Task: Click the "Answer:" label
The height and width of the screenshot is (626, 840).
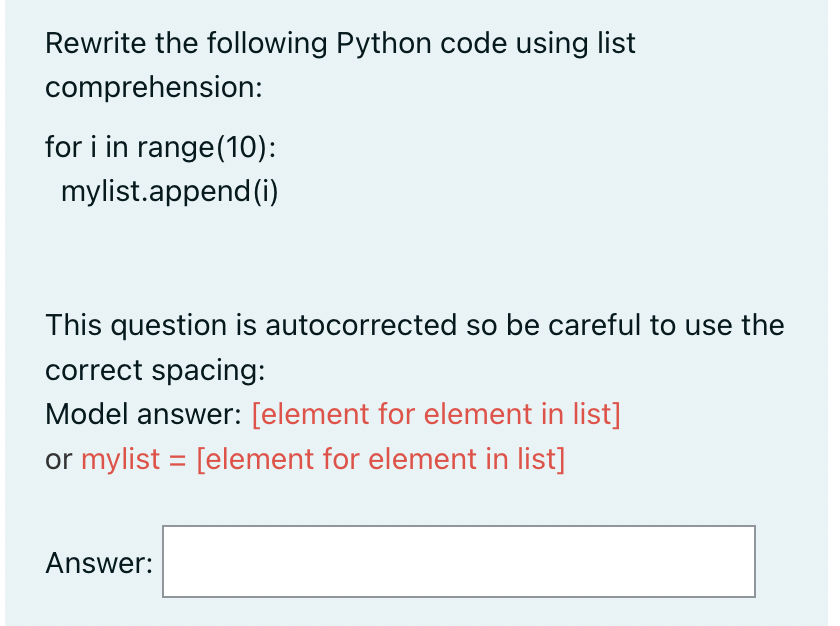Action: click(99, 563)
